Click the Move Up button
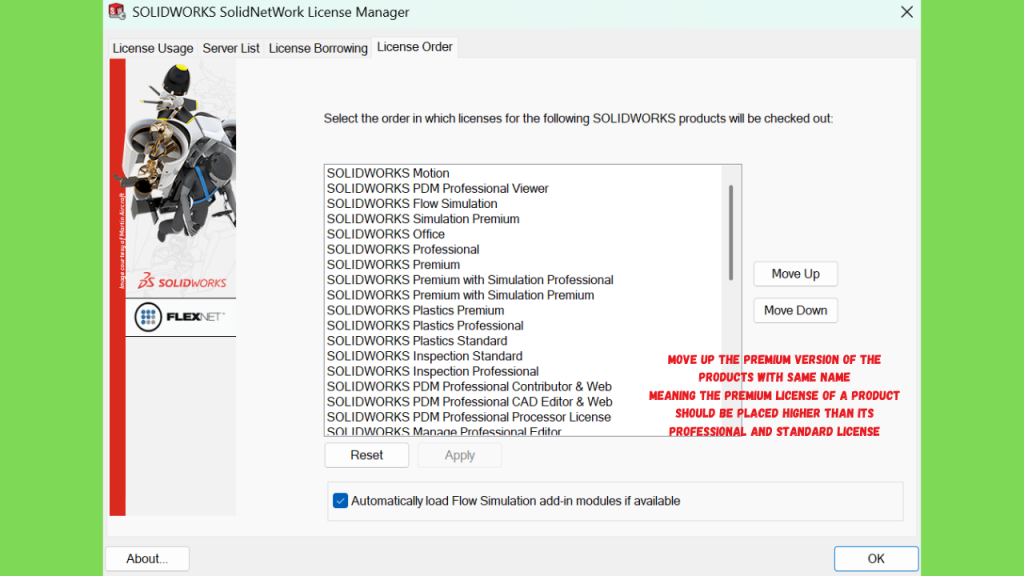The width and height of the screenshot is (1024, 576). (x=795, y=274)
